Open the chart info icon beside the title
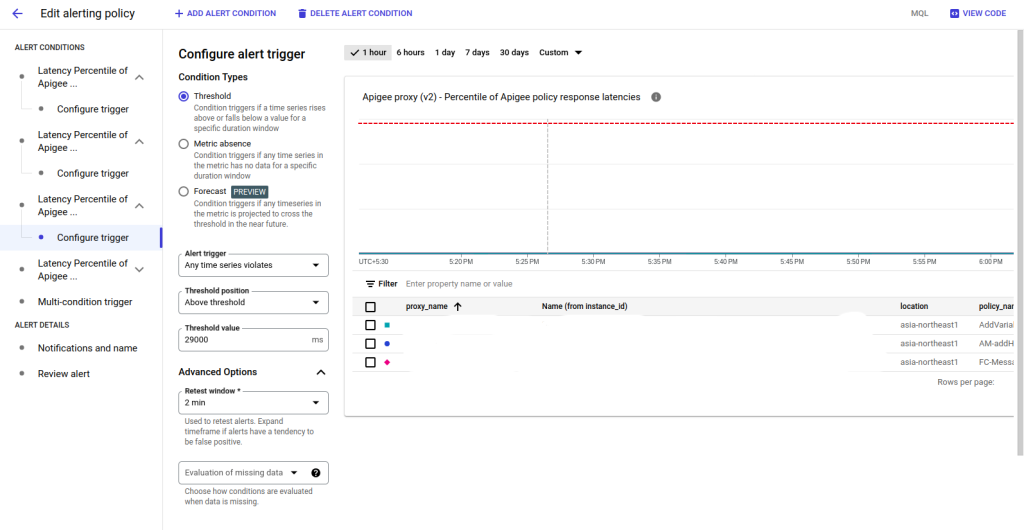Image resolution: width=1024 pixels, height=530 pixels. point(656,97)
